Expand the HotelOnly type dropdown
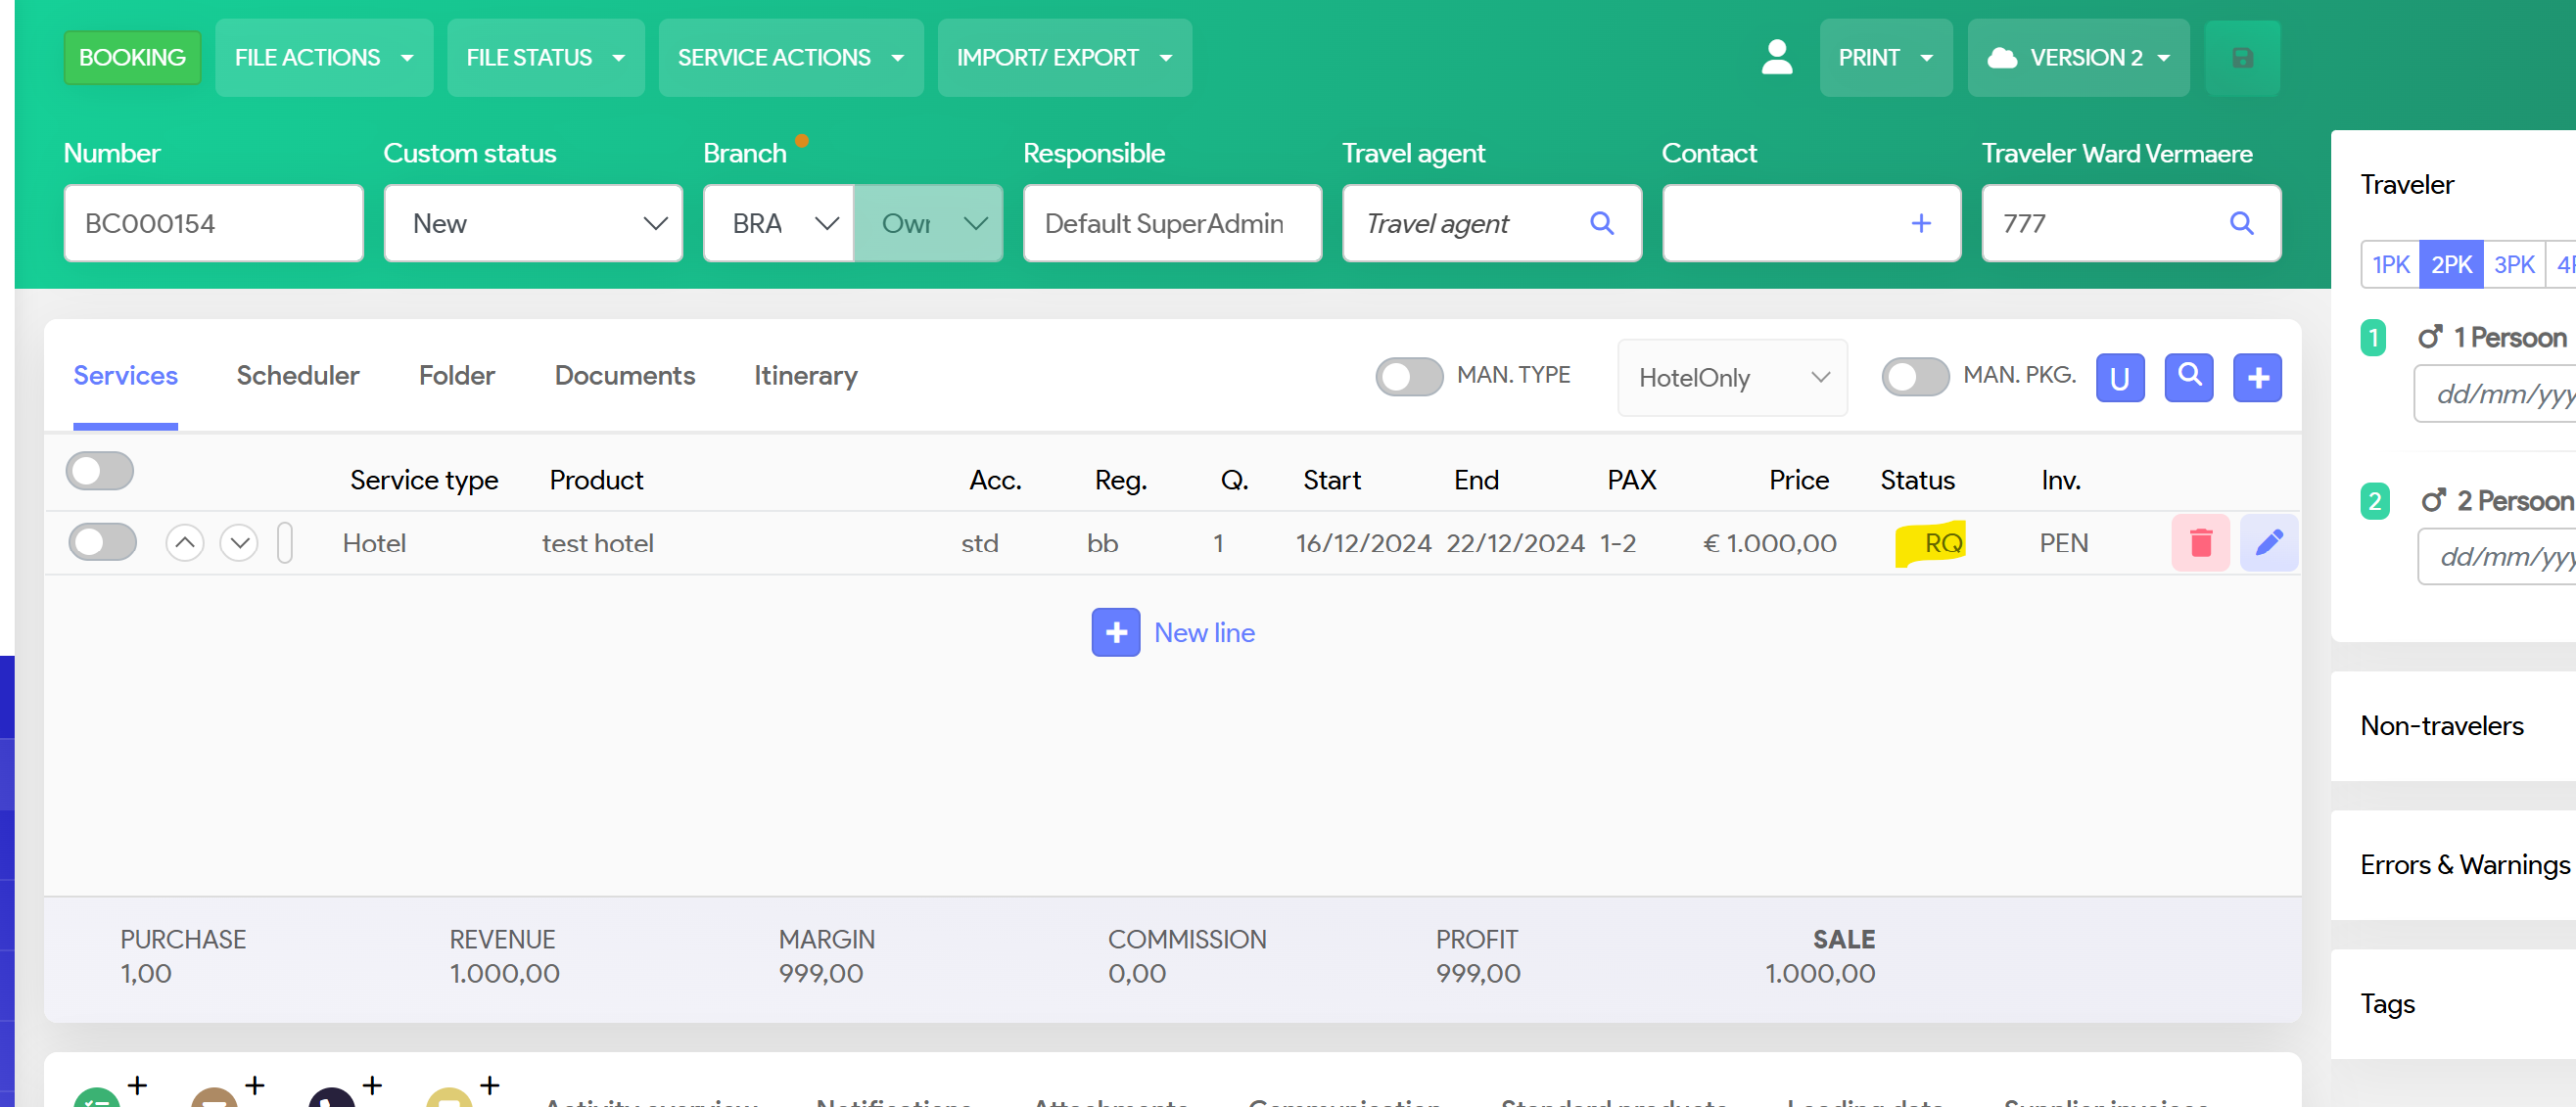Viewport: 2576px width, 1107px height. (1731, 377)
